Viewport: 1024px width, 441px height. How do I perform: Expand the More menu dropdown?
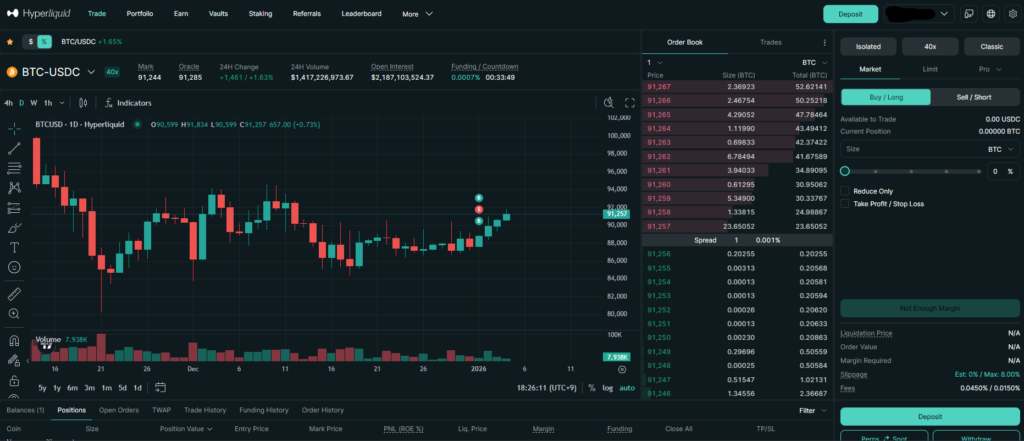417,14
